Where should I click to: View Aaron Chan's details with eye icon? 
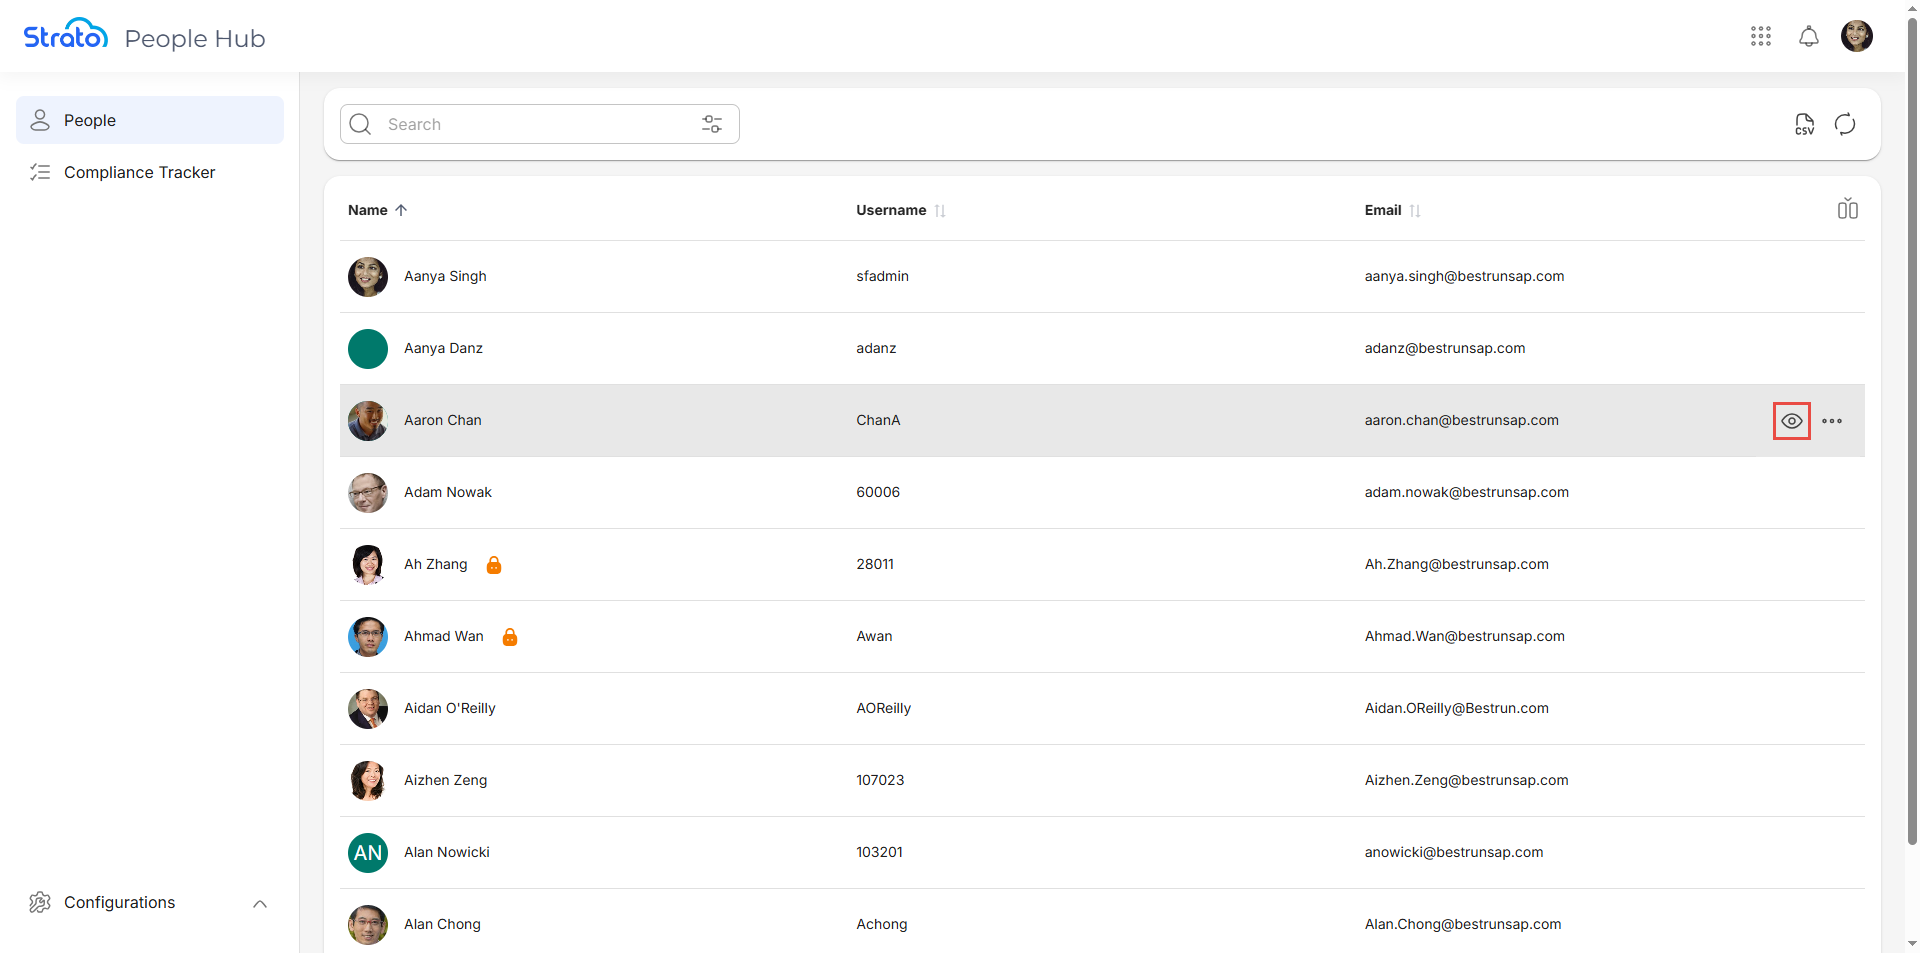click(x=1791, y=421)
